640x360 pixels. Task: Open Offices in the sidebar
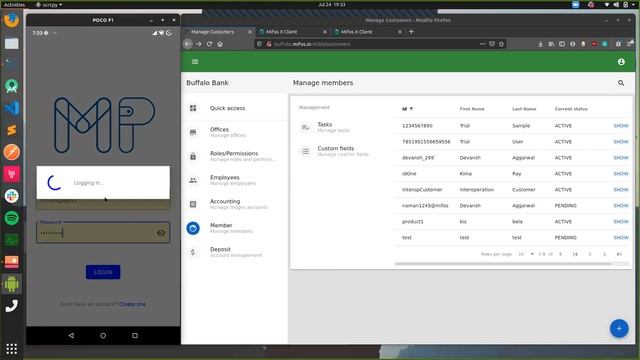(235, 132)
